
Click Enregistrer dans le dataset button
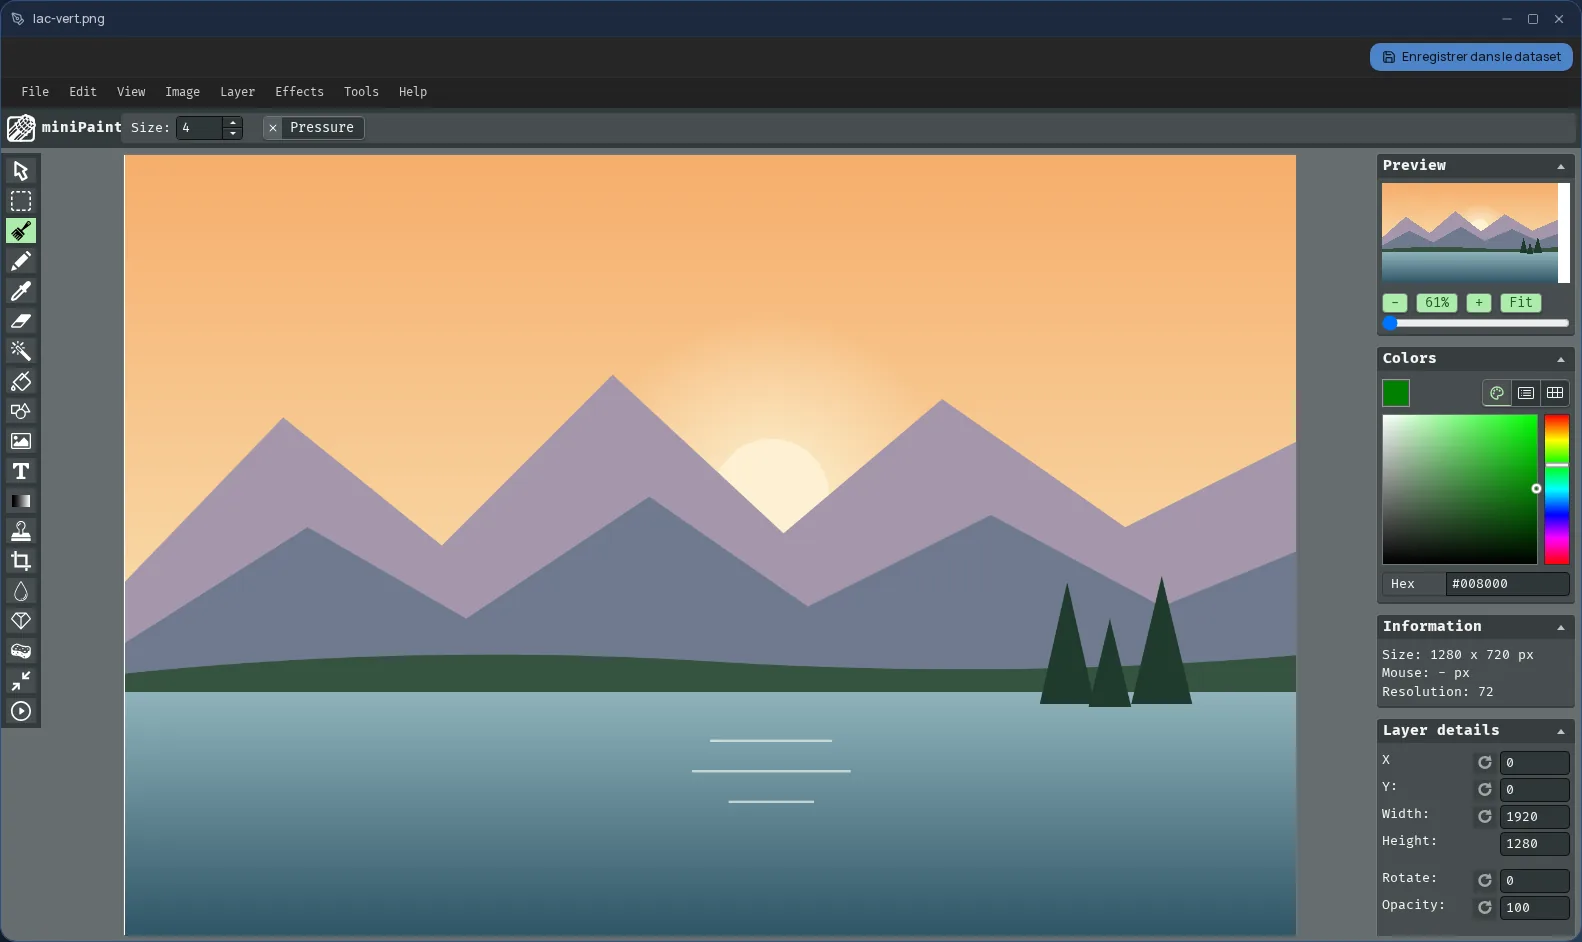1471,57
